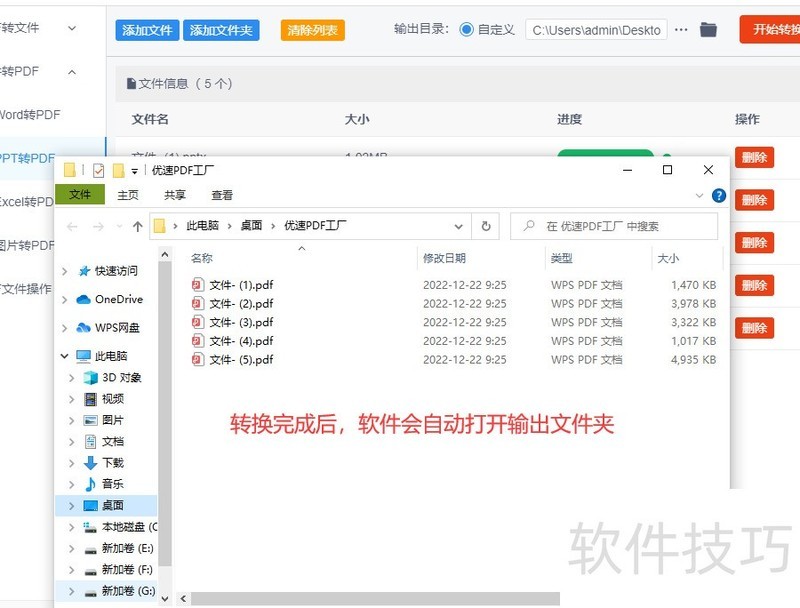Select 图片 in the navigation pane
800x608 pixels.
pos(113,420)
